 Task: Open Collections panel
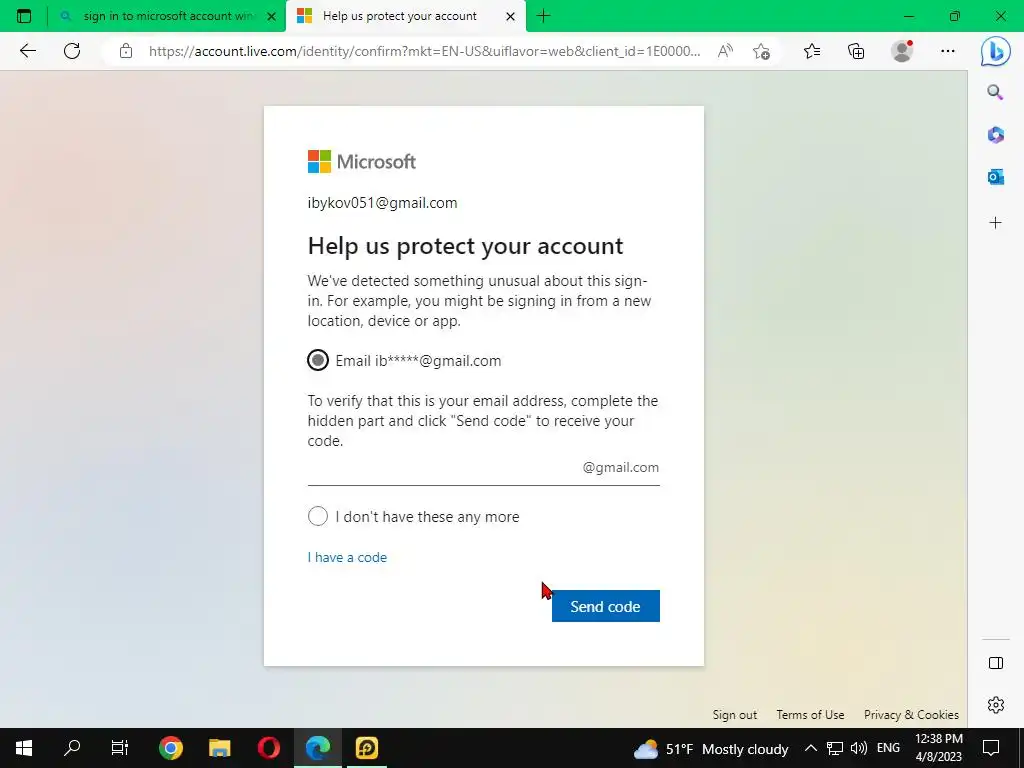[856, 51]
